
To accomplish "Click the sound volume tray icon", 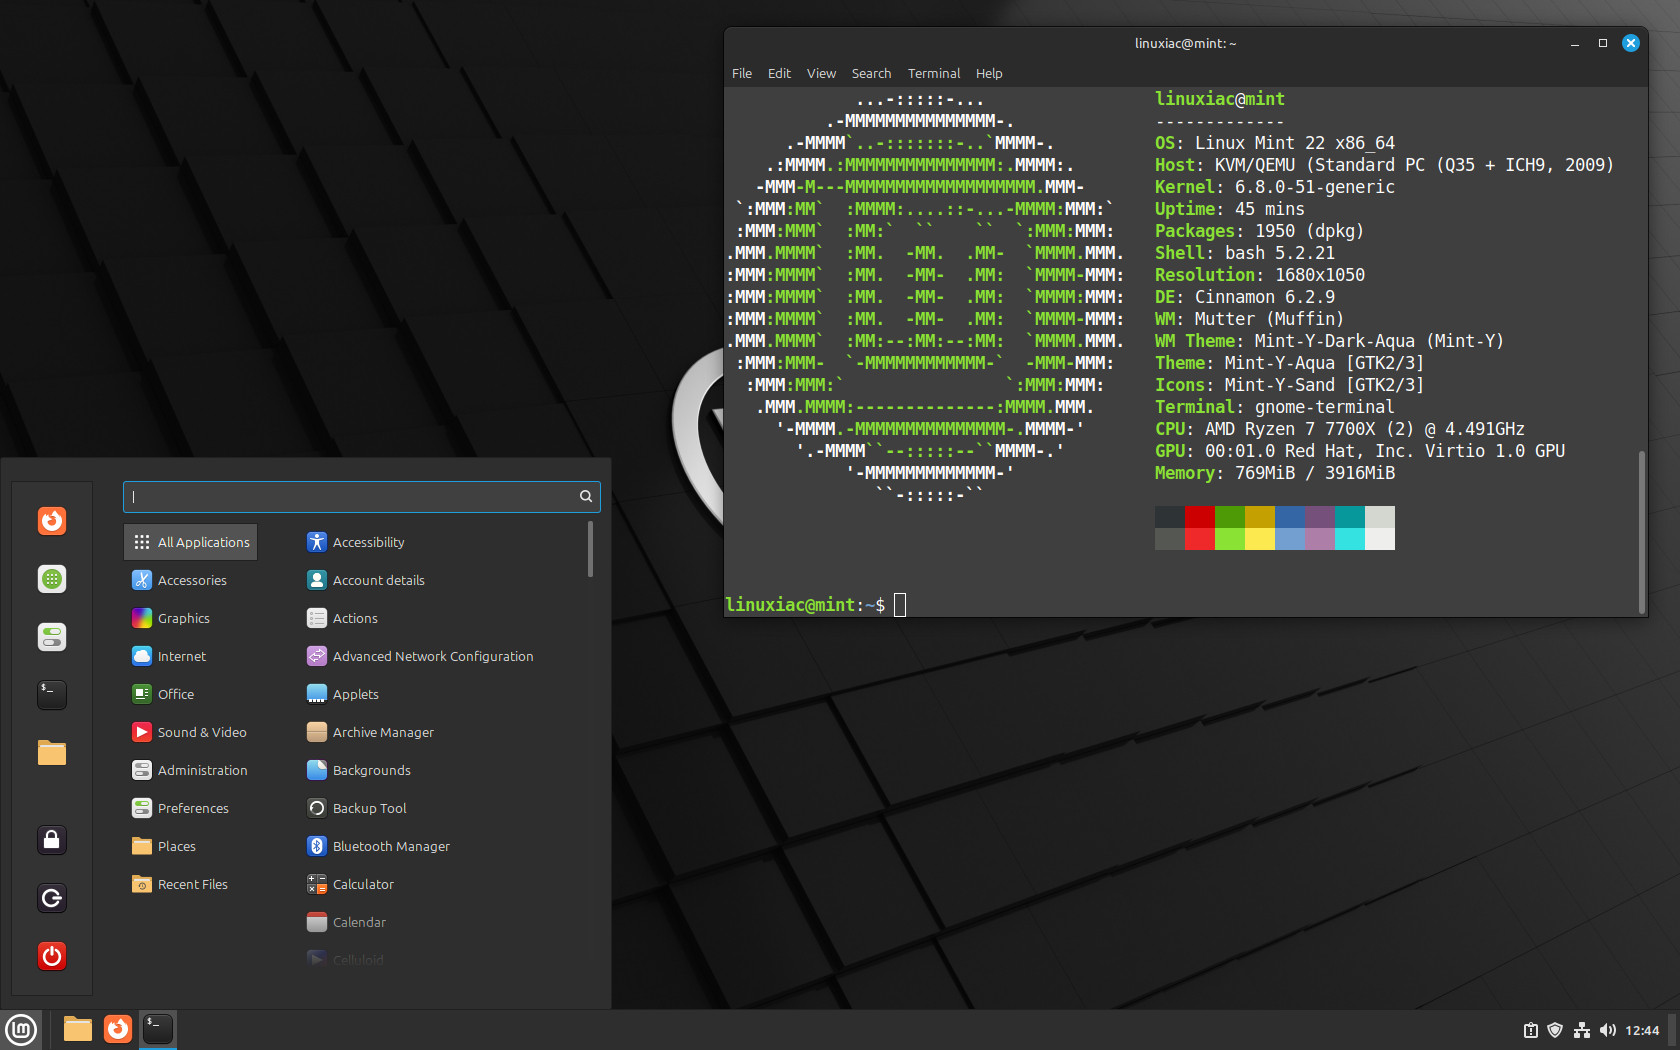I will [x=1608, y=1030].
